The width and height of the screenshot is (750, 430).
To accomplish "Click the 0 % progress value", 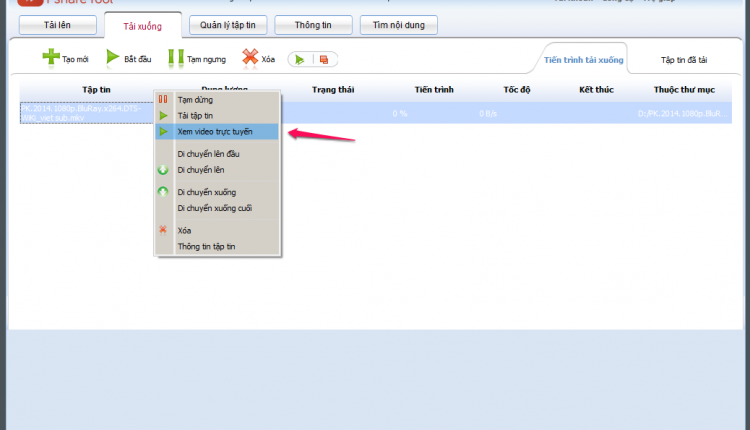I will click(x=400, y=113).
